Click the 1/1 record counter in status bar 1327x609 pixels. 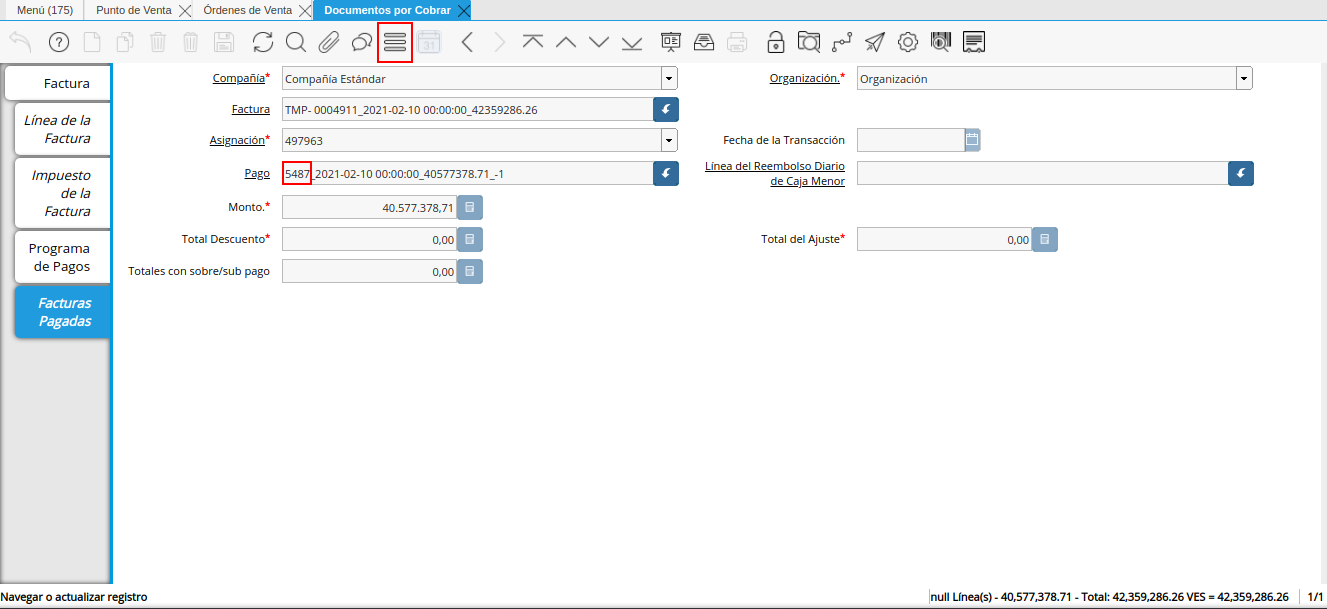[x=1315, y=596]
